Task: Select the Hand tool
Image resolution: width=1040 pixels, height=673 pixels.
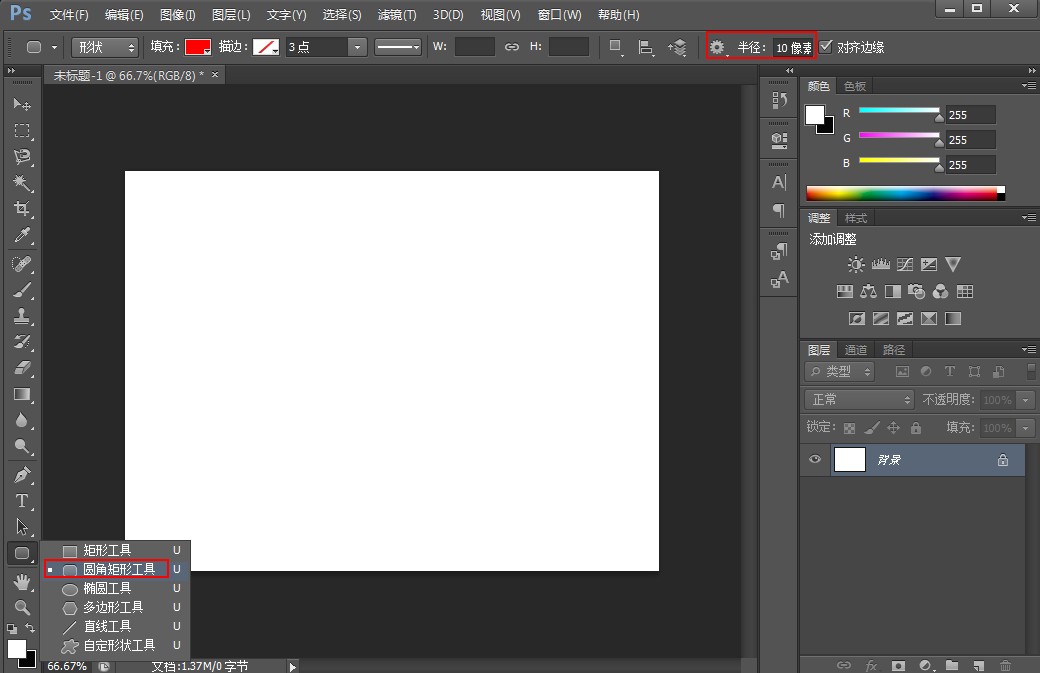Action: 21,582
